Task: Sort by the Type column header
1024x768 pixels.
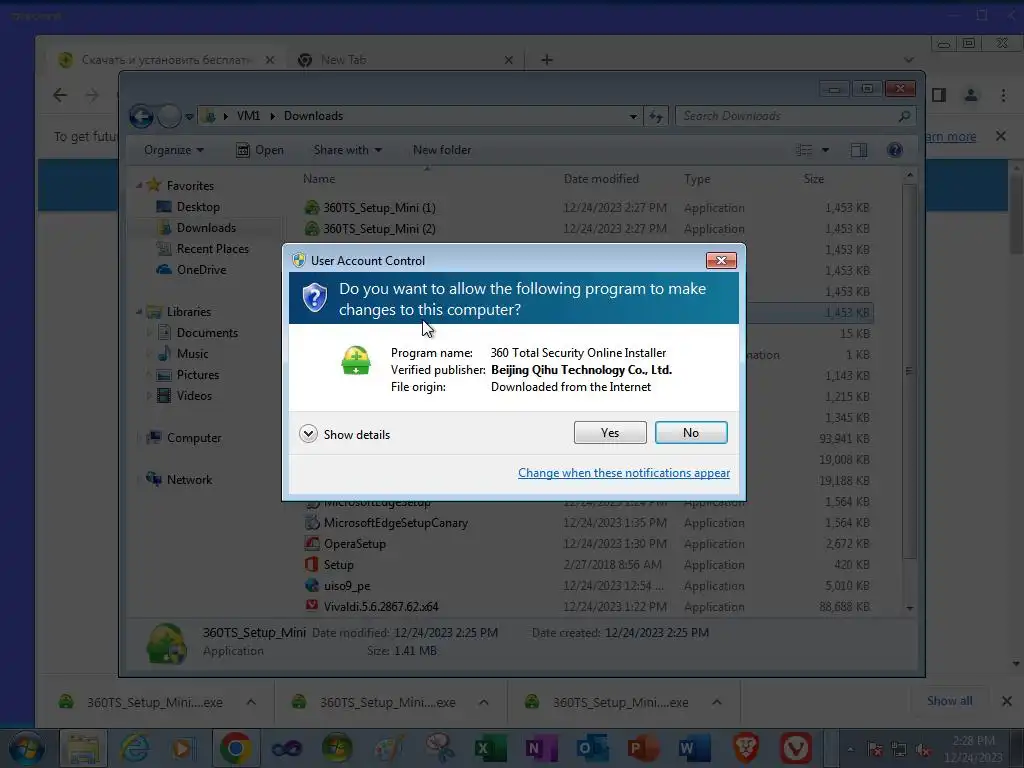Action: (x=697, y=179)
